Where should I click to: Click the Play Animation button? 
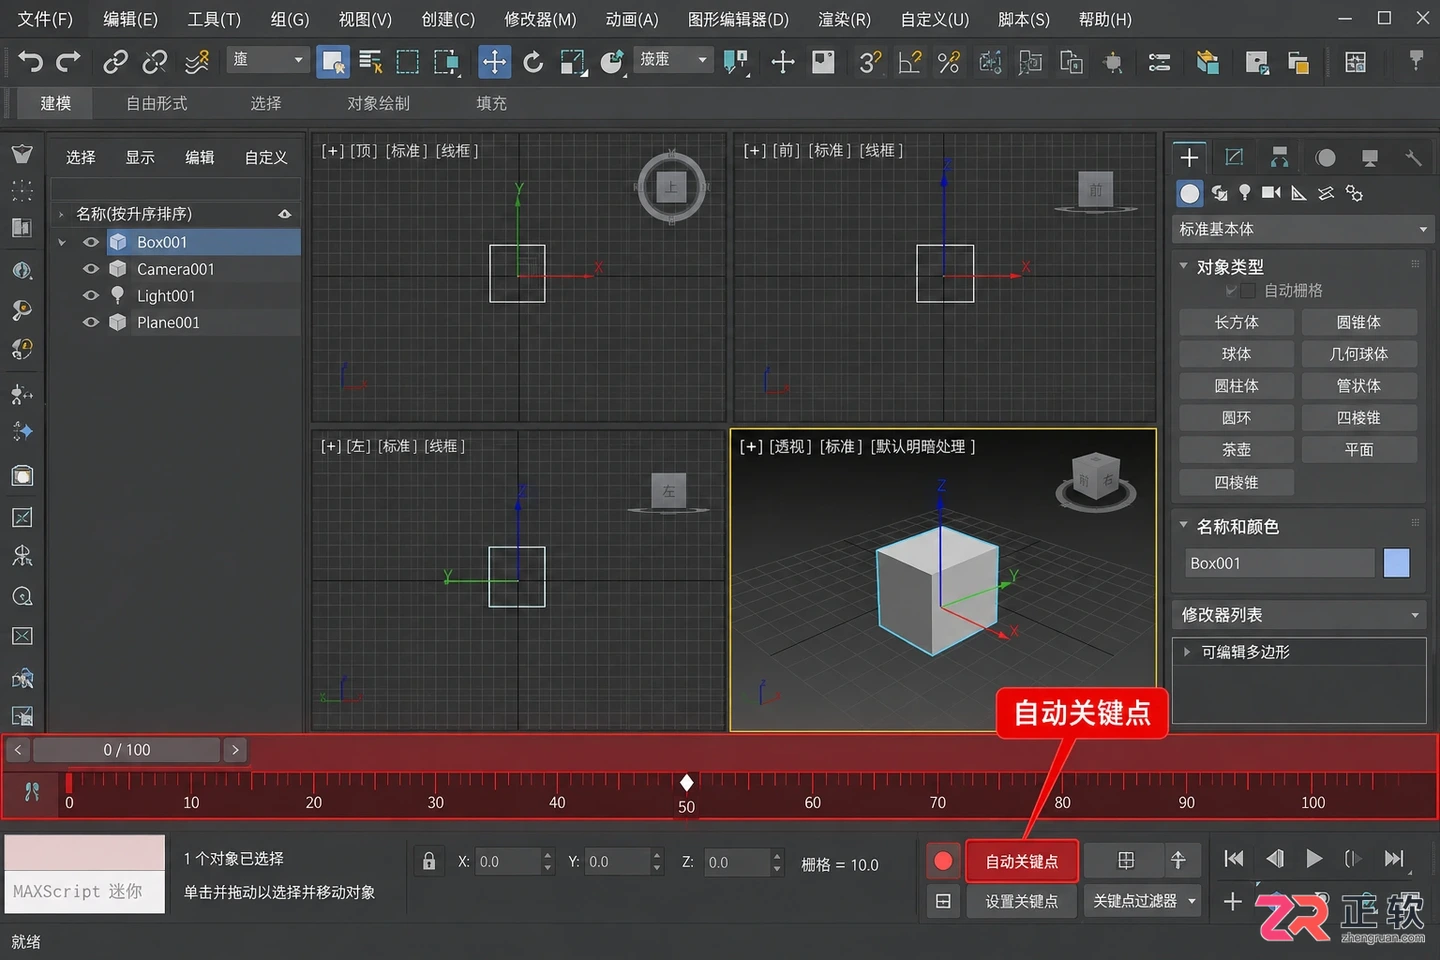coord(1314,858)
